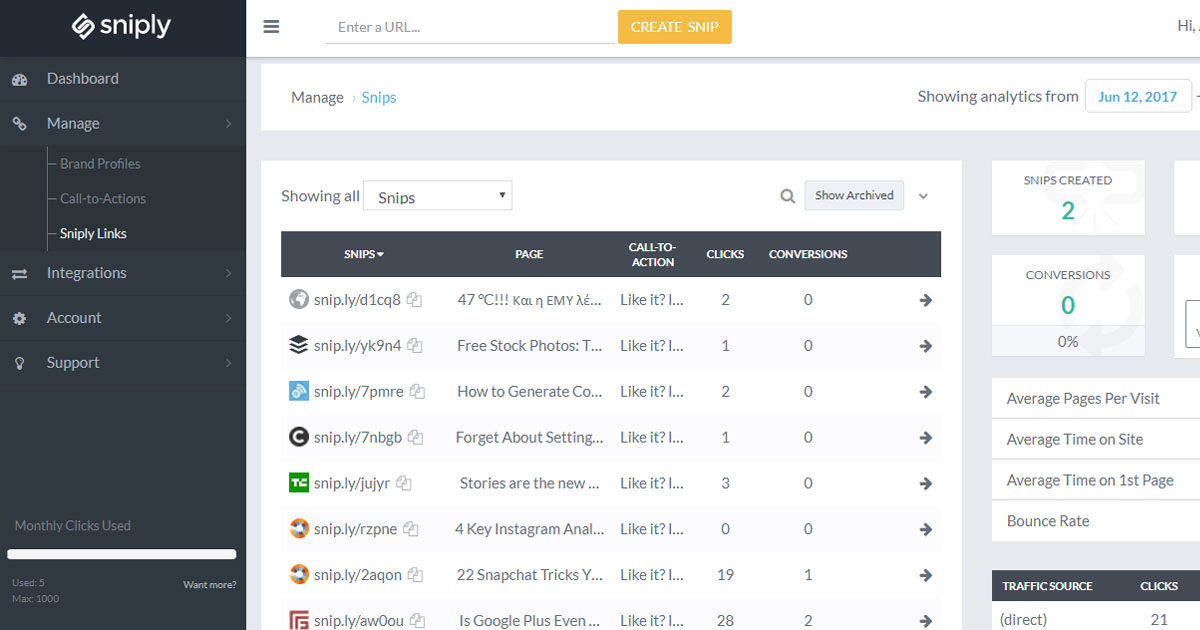Click the Create Snip button
Screen dimensions: 1200x630
tap(675, 27)
